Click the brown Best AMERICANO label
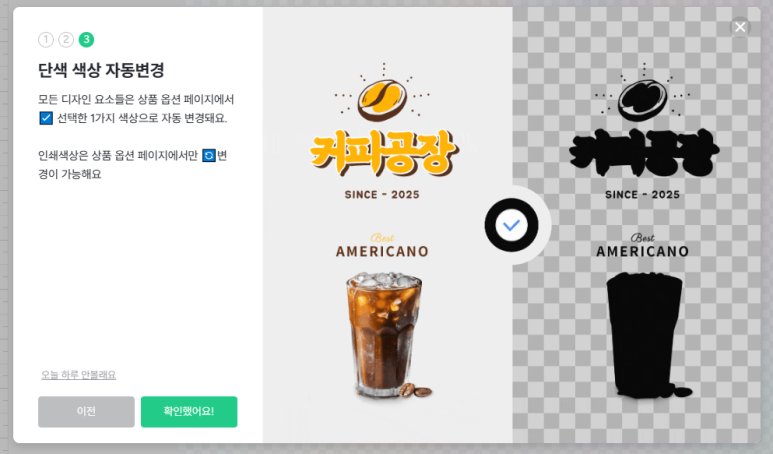 [382, 246]
